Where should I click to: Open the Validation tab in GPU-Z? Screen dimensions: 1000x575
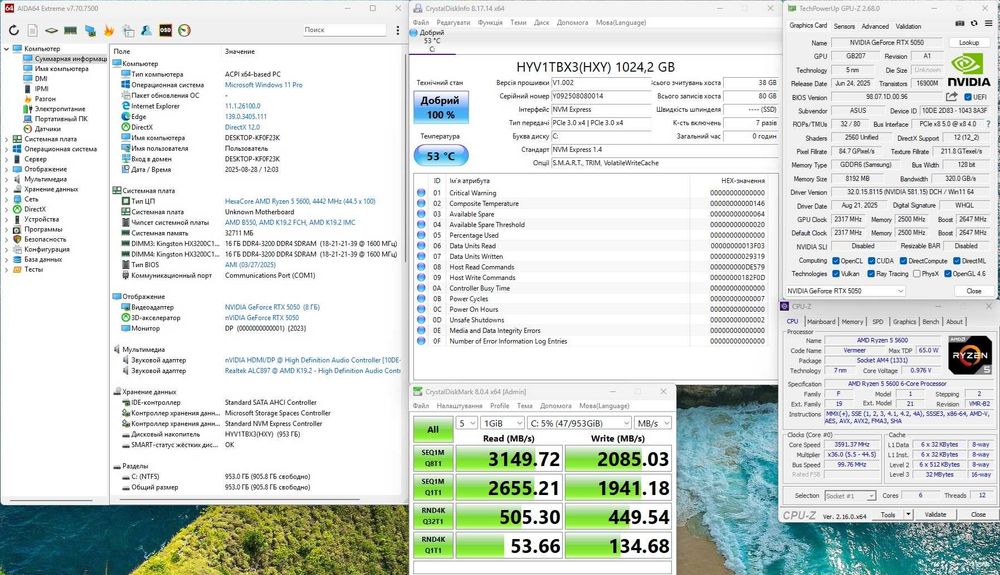click(x=908, y=26)
